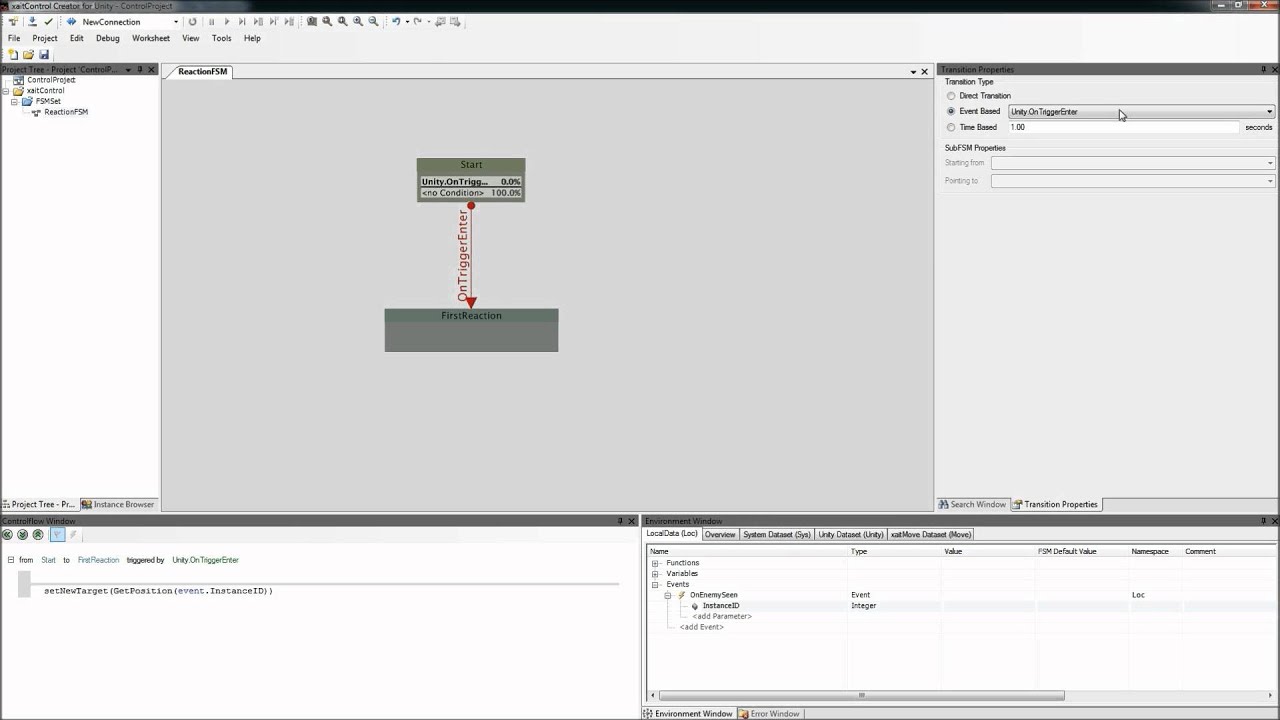Click the Open project folder icon
The width and height of the screenshot is (1280, 720).
tap(27, 54)
